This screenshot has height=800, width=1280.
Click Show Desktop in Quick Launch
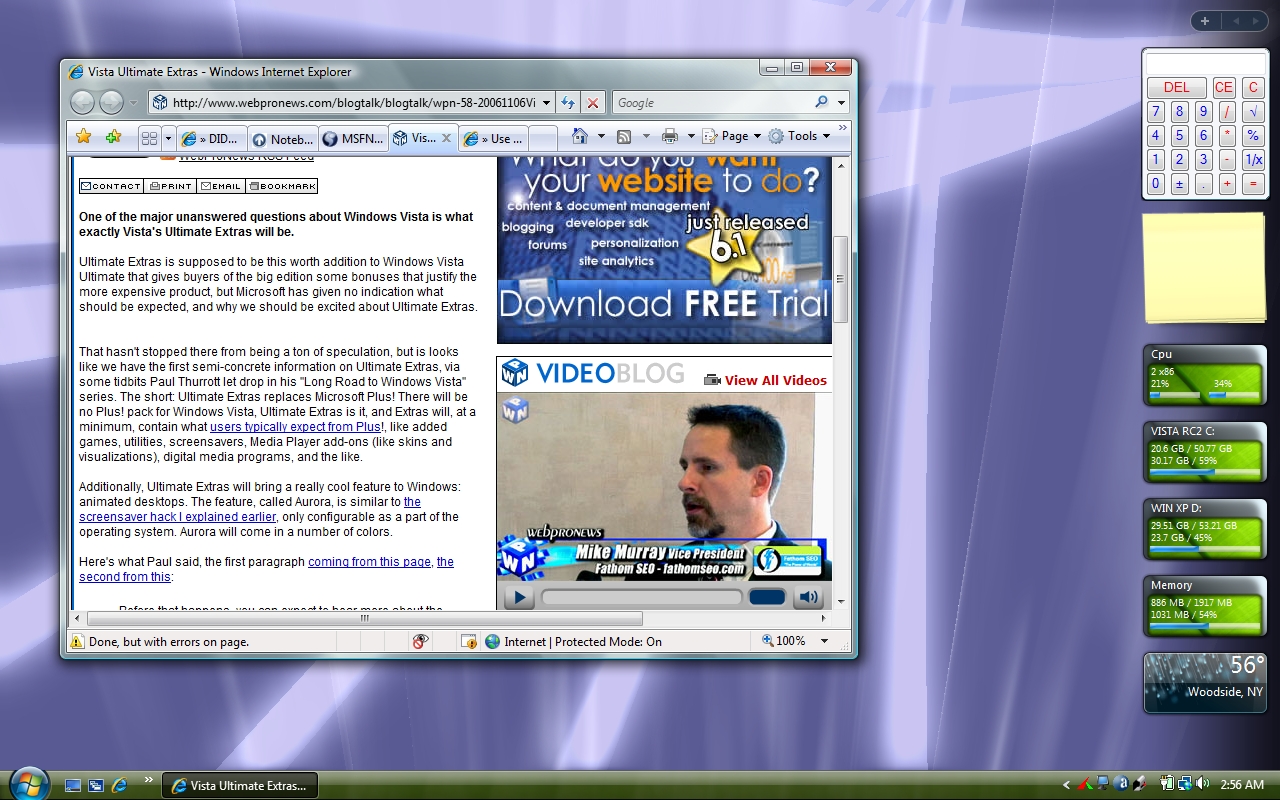73,785
